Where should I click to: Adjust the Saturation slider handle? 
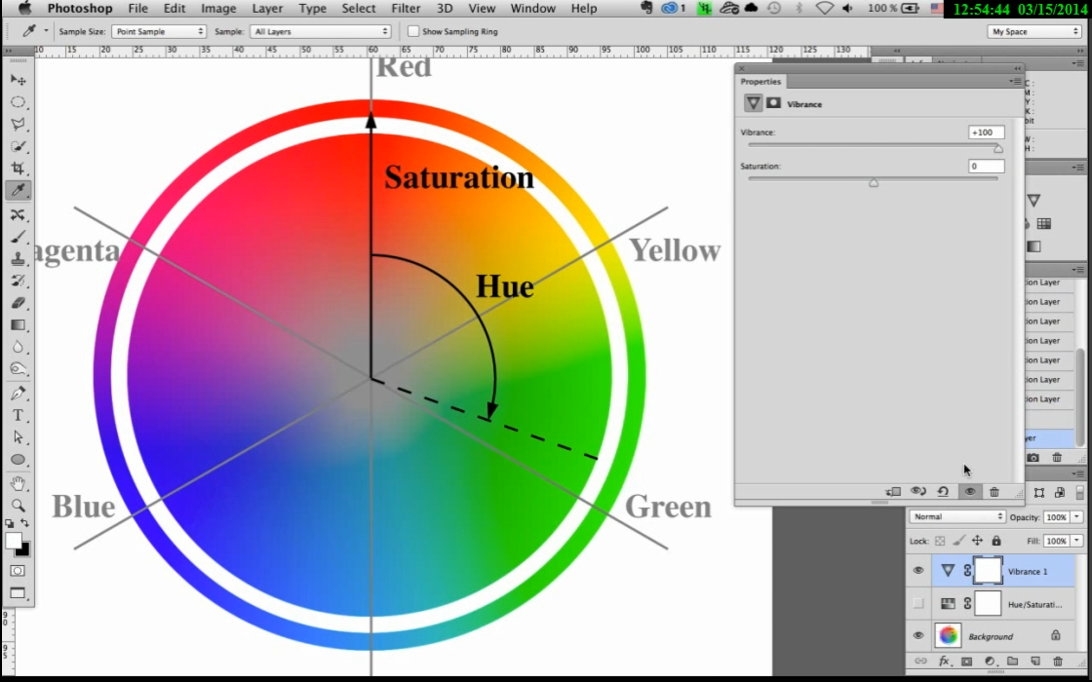pos(873,183)
